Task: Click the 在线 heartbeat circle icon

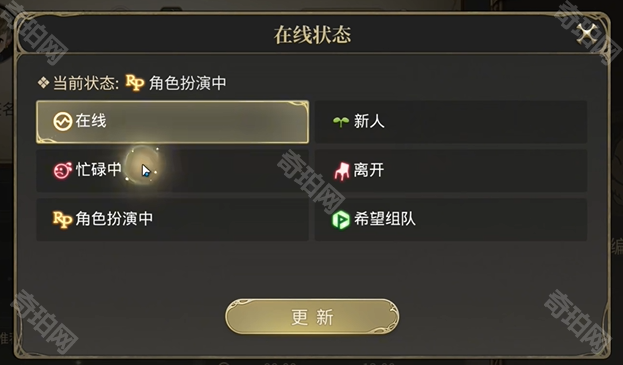Action: (x=62, y=122)
